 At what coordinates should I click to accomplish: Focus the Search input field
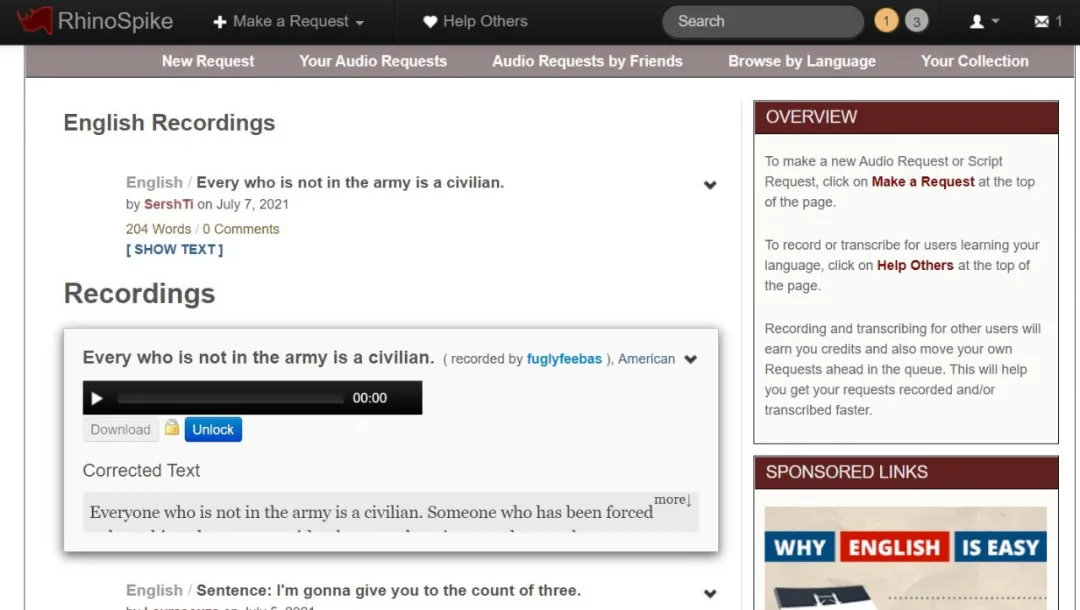[x=762, y=21]
